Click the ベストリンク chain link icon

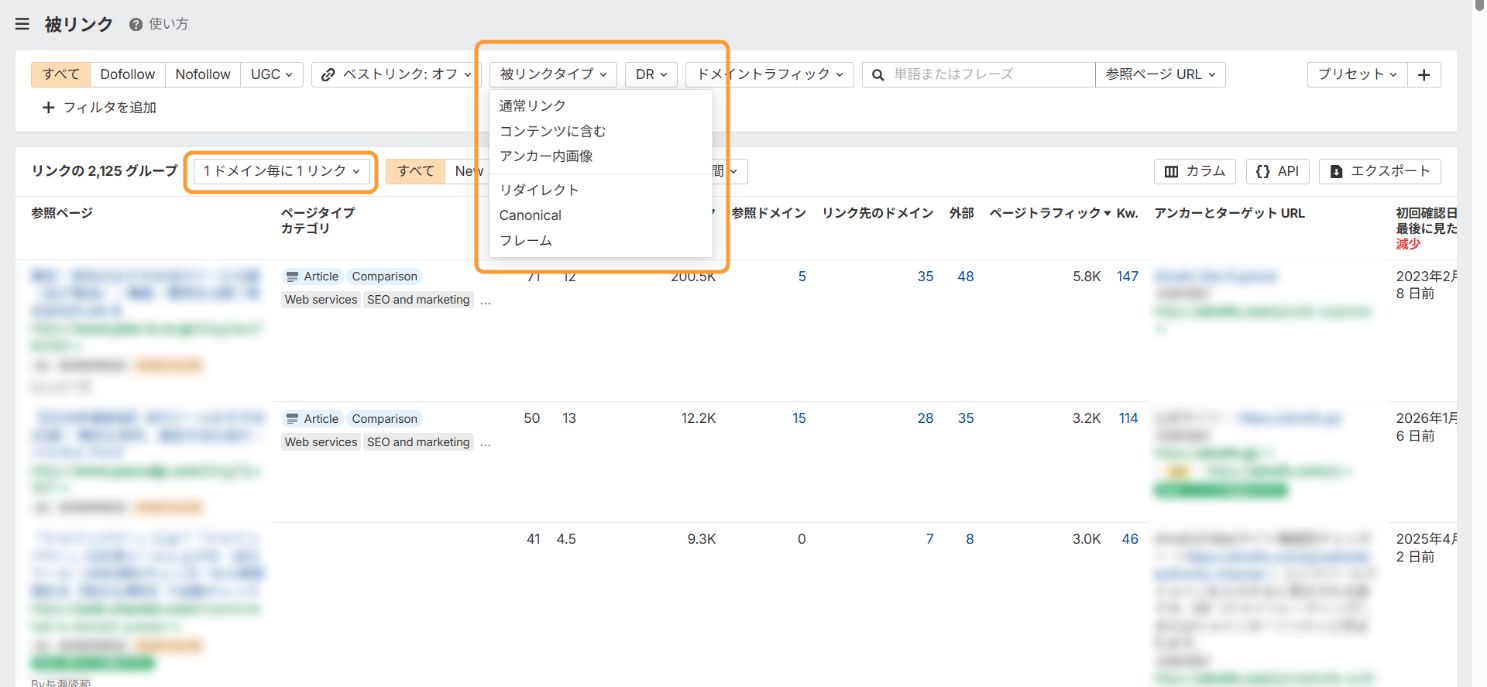click(328, 73)
